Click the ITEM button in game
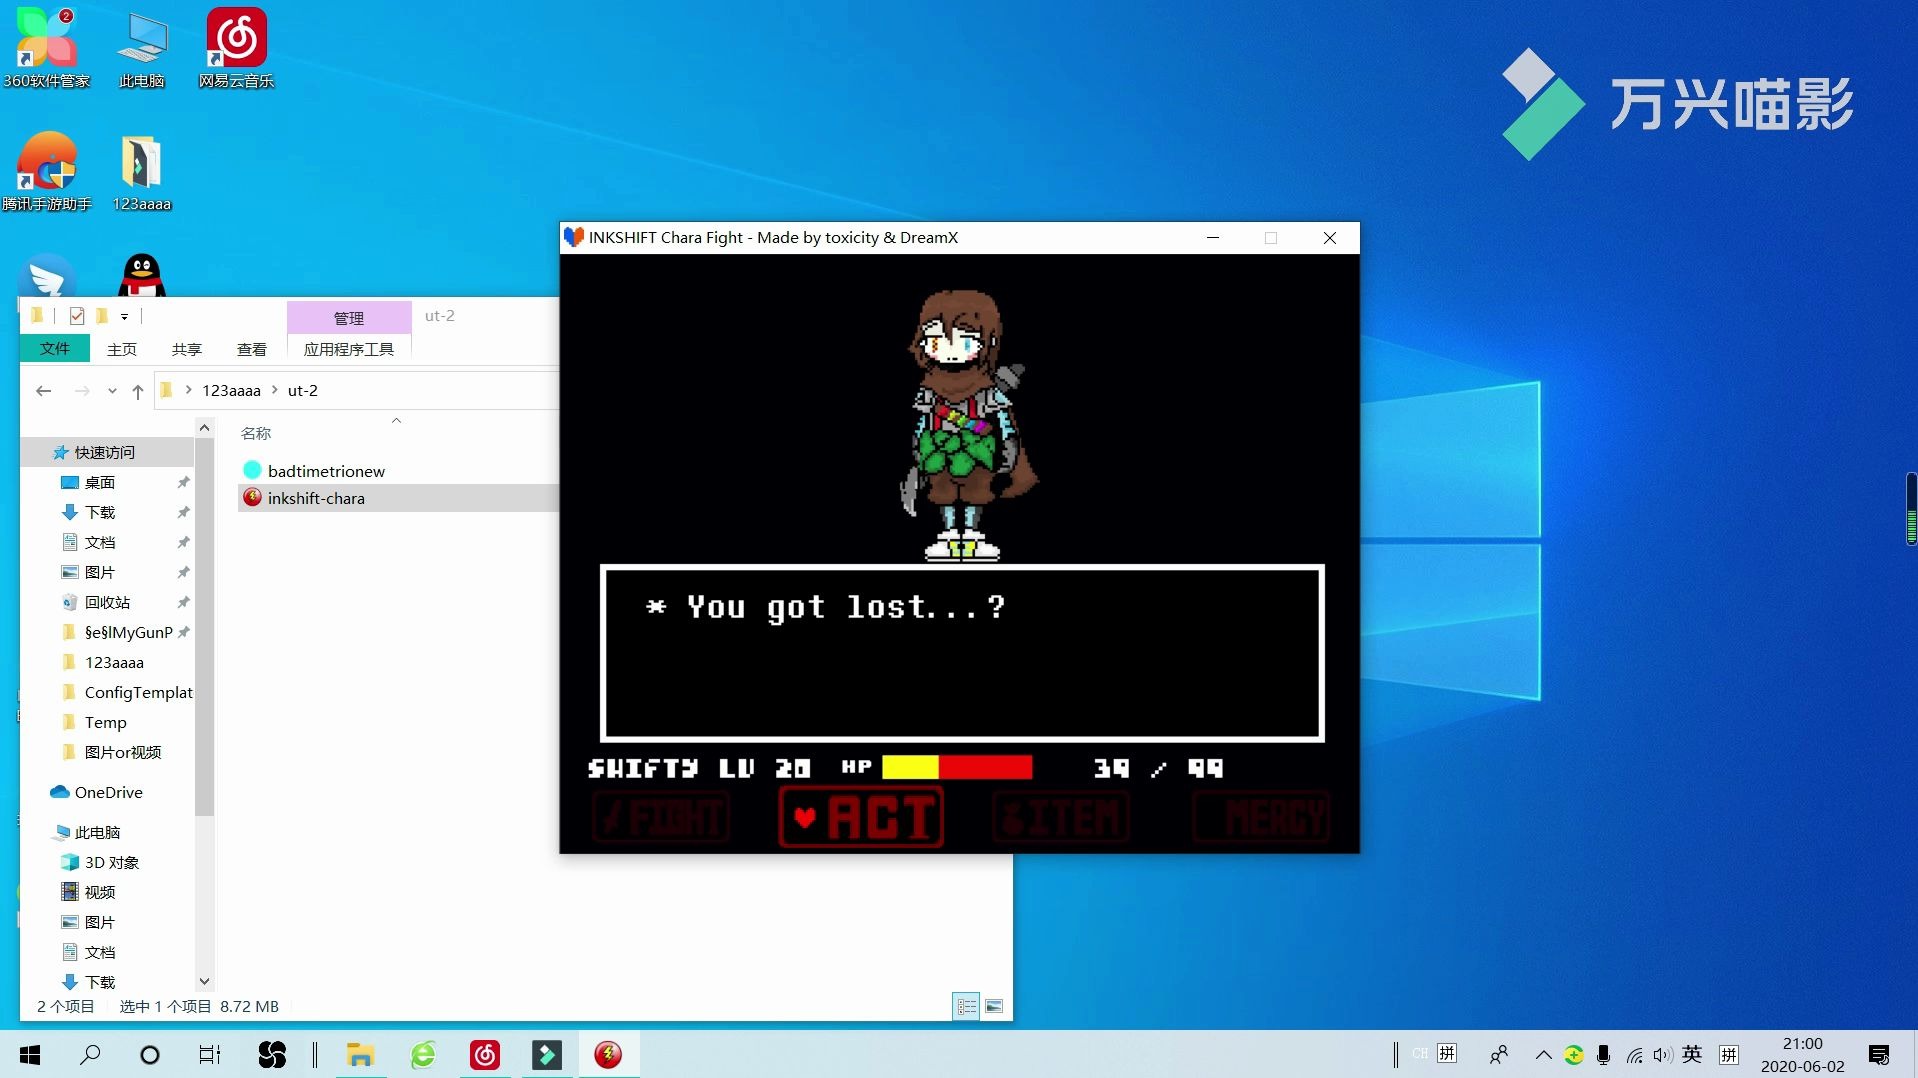This screenshot has width=1918, height=1078. click(x=1061, y=817)
